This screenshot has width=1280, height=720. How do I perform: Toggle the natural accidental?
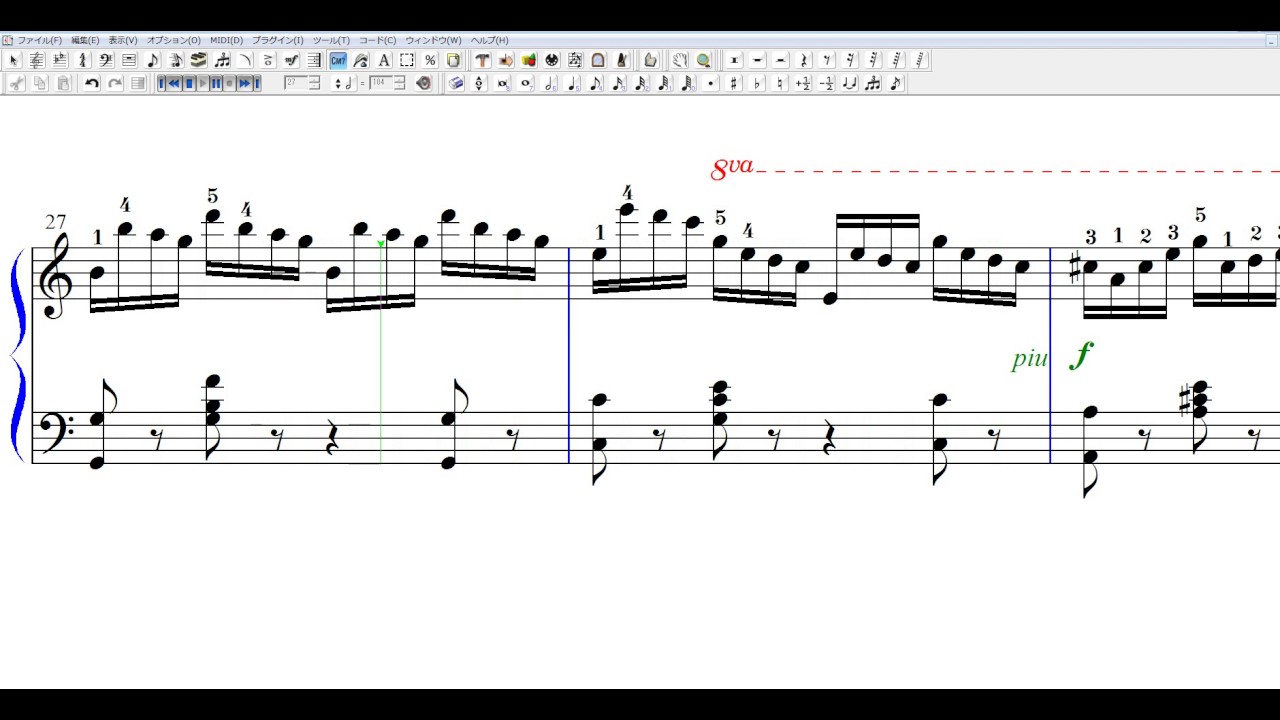coord(781,83)
